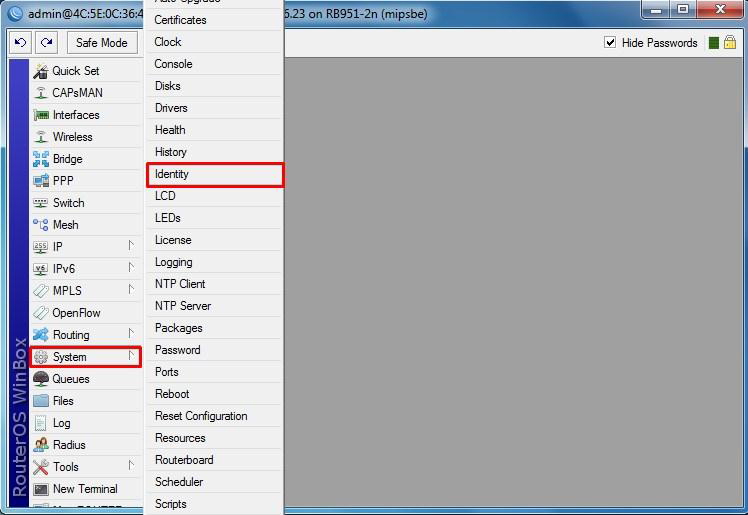
Task: Click the IPv6 icon
Action: coord(41,268)
